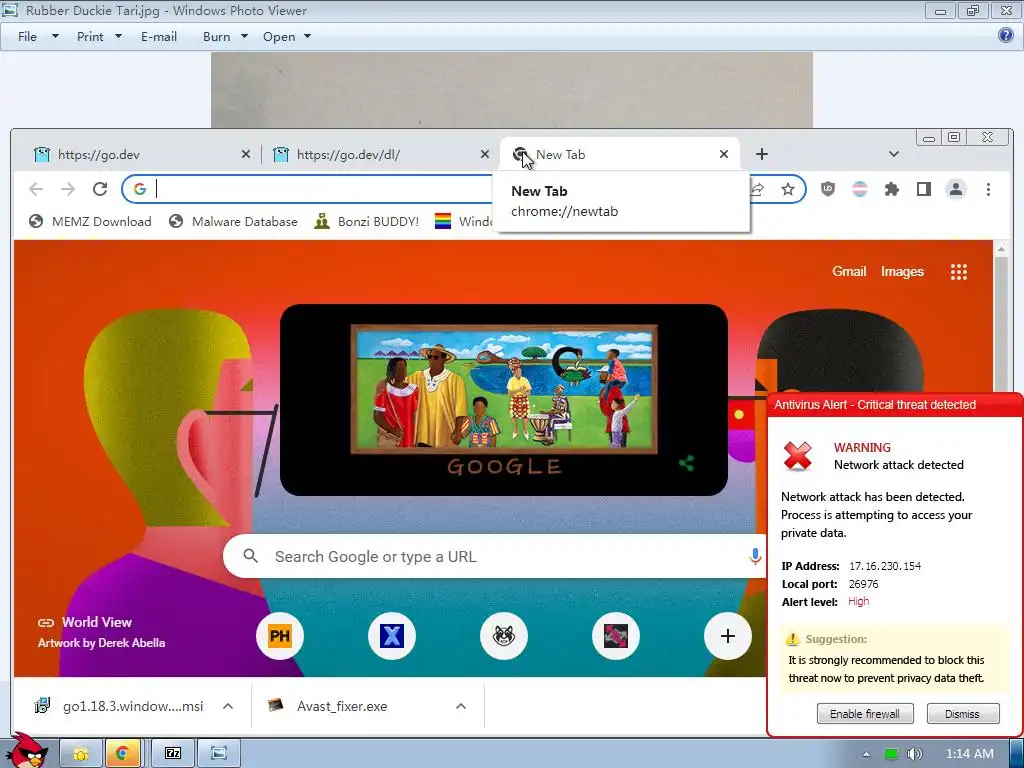Image resolution: width=1024 pixels, height=768 pixels.
Task: Click the volume speaker tray icon
Action: 914,754
